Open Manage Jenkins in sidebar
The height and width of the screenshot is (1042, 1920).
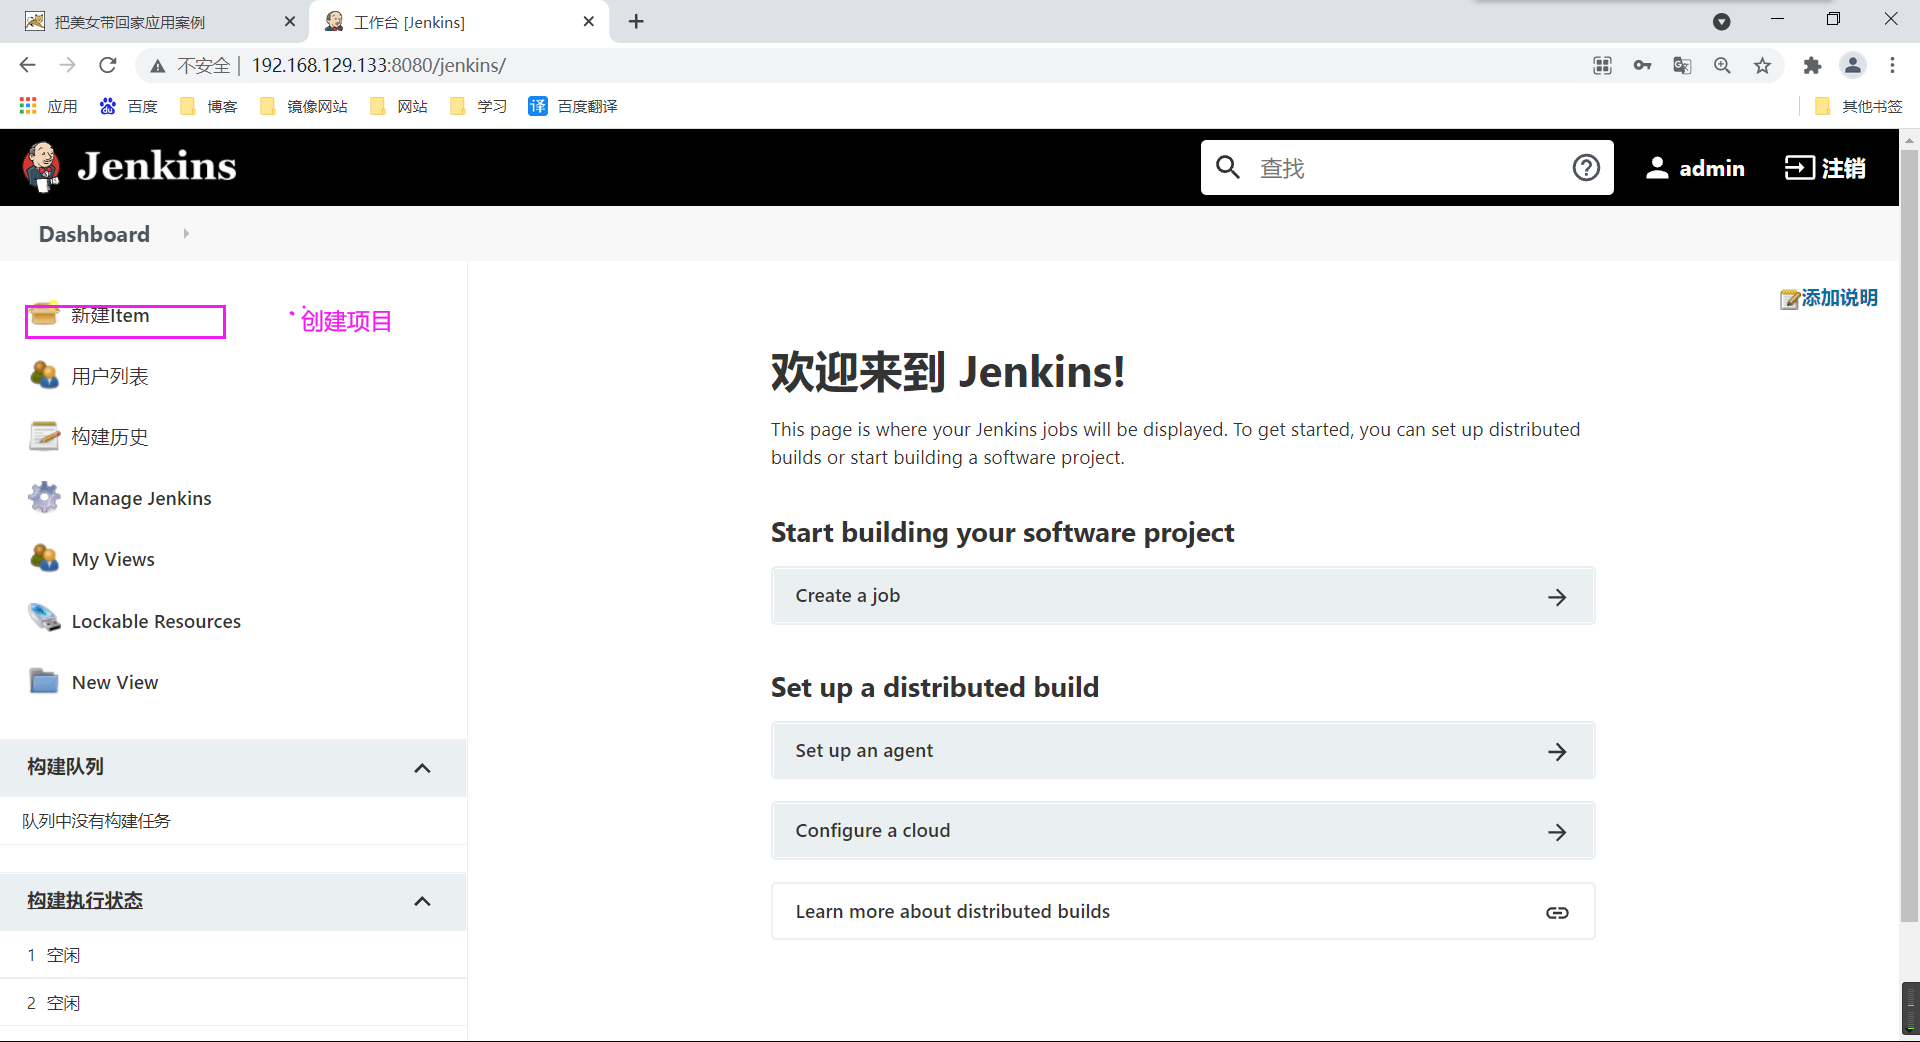[142, 498]
